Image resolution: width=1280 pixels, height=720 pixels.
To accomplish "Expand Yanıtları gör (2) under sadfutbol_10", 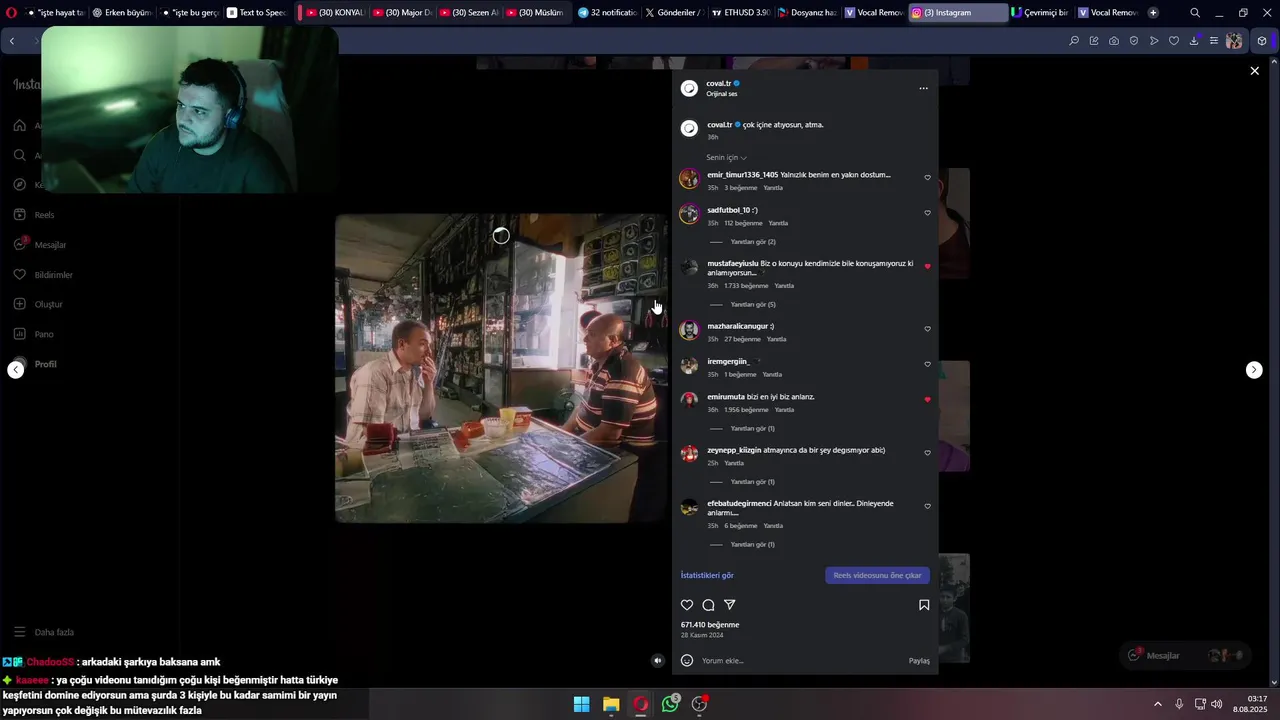I will point(753,242).
